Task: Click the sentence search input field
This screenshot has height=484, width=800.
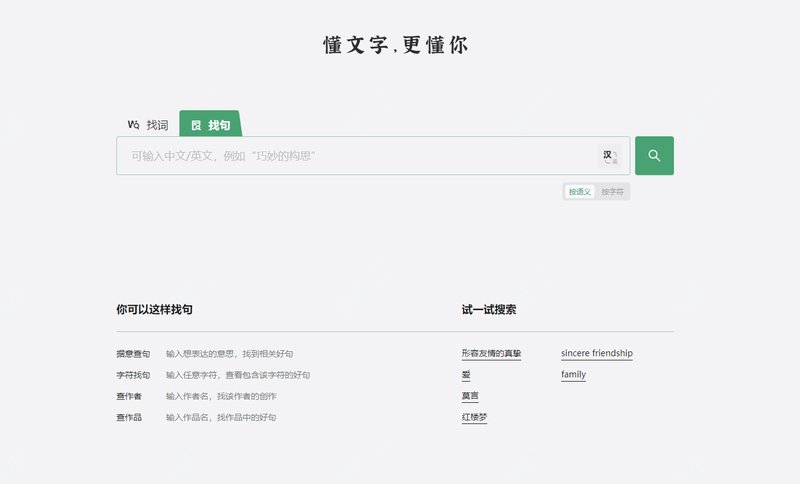Action: click(355, 156)
